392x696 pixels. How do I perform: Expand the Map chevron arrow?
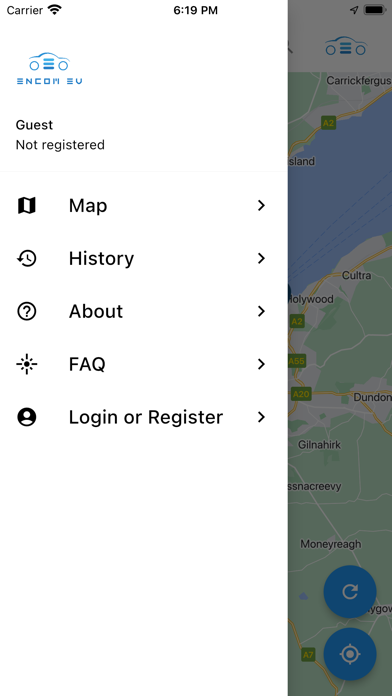pos(261,206)
